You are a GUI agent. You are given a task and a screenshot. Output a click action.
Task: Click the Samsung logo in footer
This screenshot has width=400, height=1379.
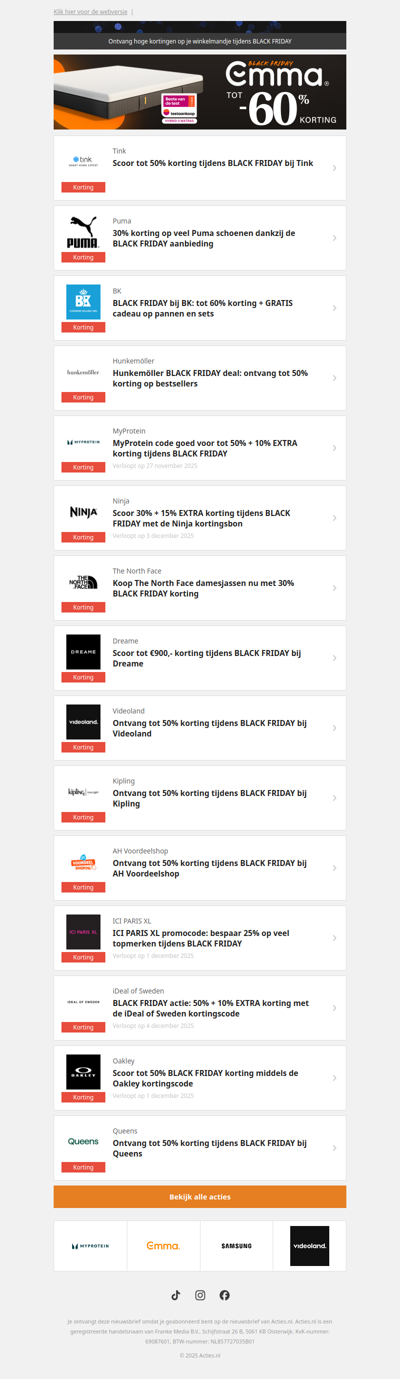tap(237, 1246)
